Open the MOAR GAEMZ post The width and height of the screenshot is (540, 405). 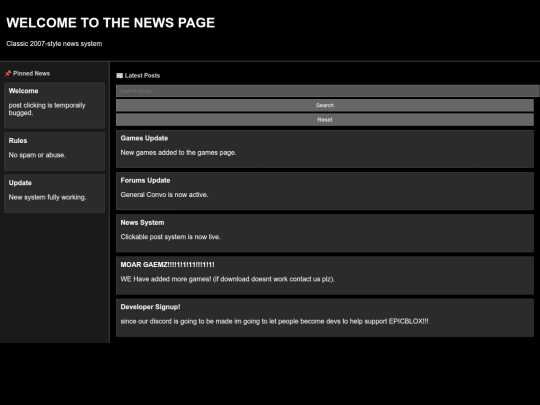(x=325, y=276)
